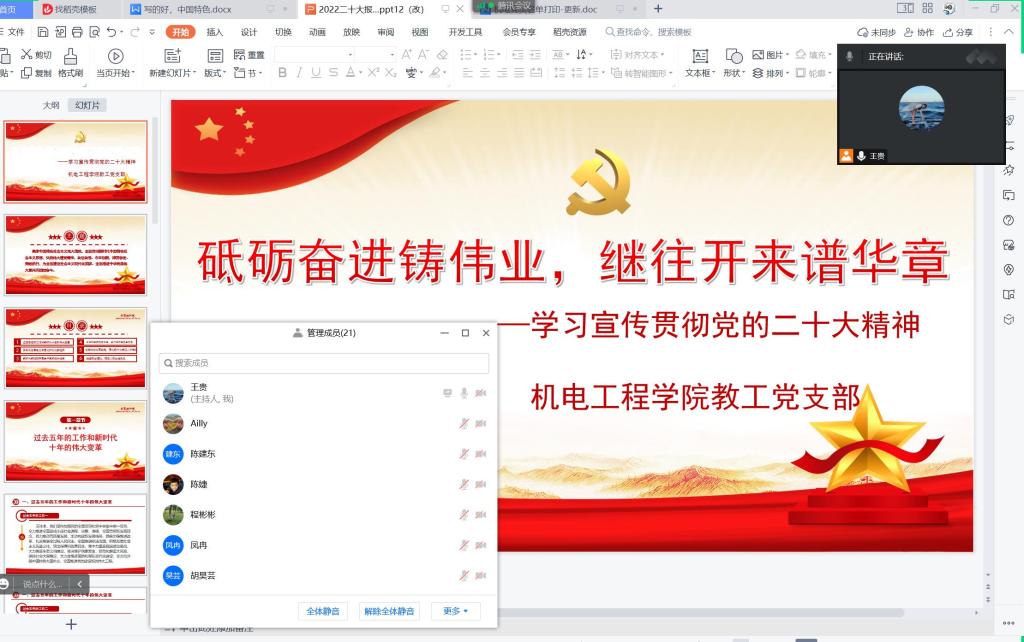The height and width of the screenshot is (642, 1024).
Task: Apply Underline formatting
Action: (x=316, y=72)
